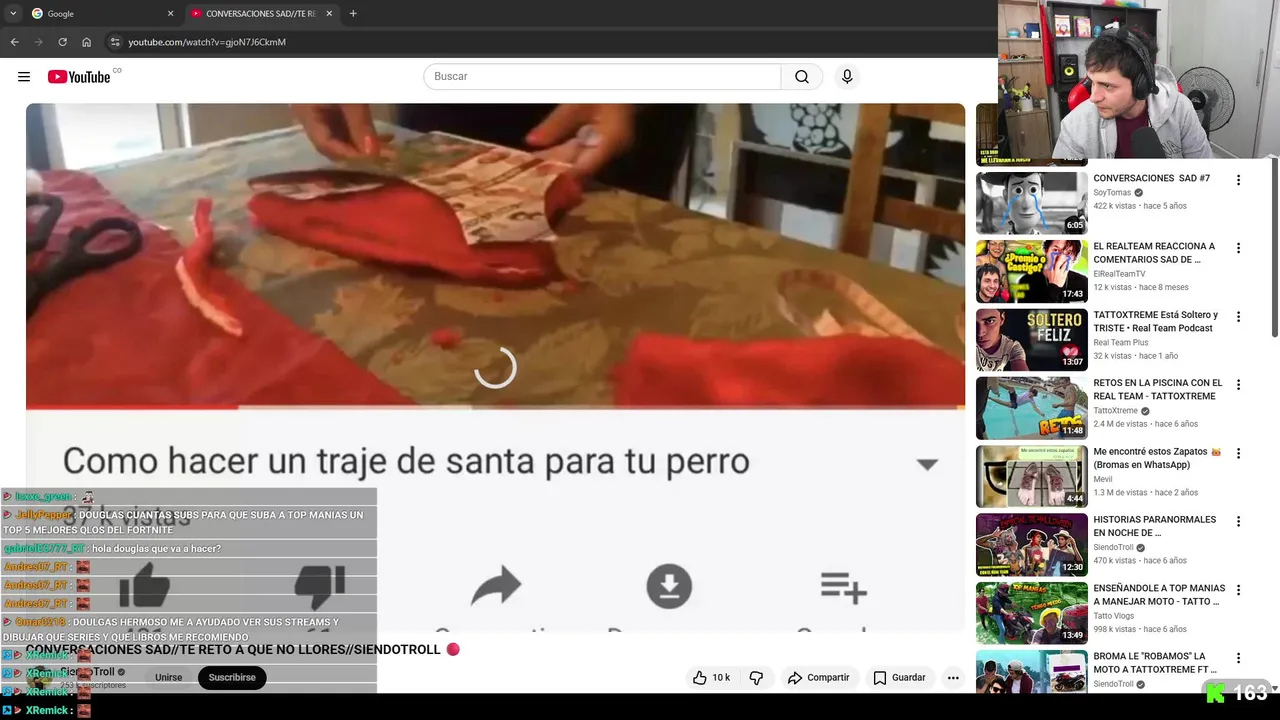Screen dimensions: 1280x720
Task: Expand the in-video description arrow
Action: [927, 464]
